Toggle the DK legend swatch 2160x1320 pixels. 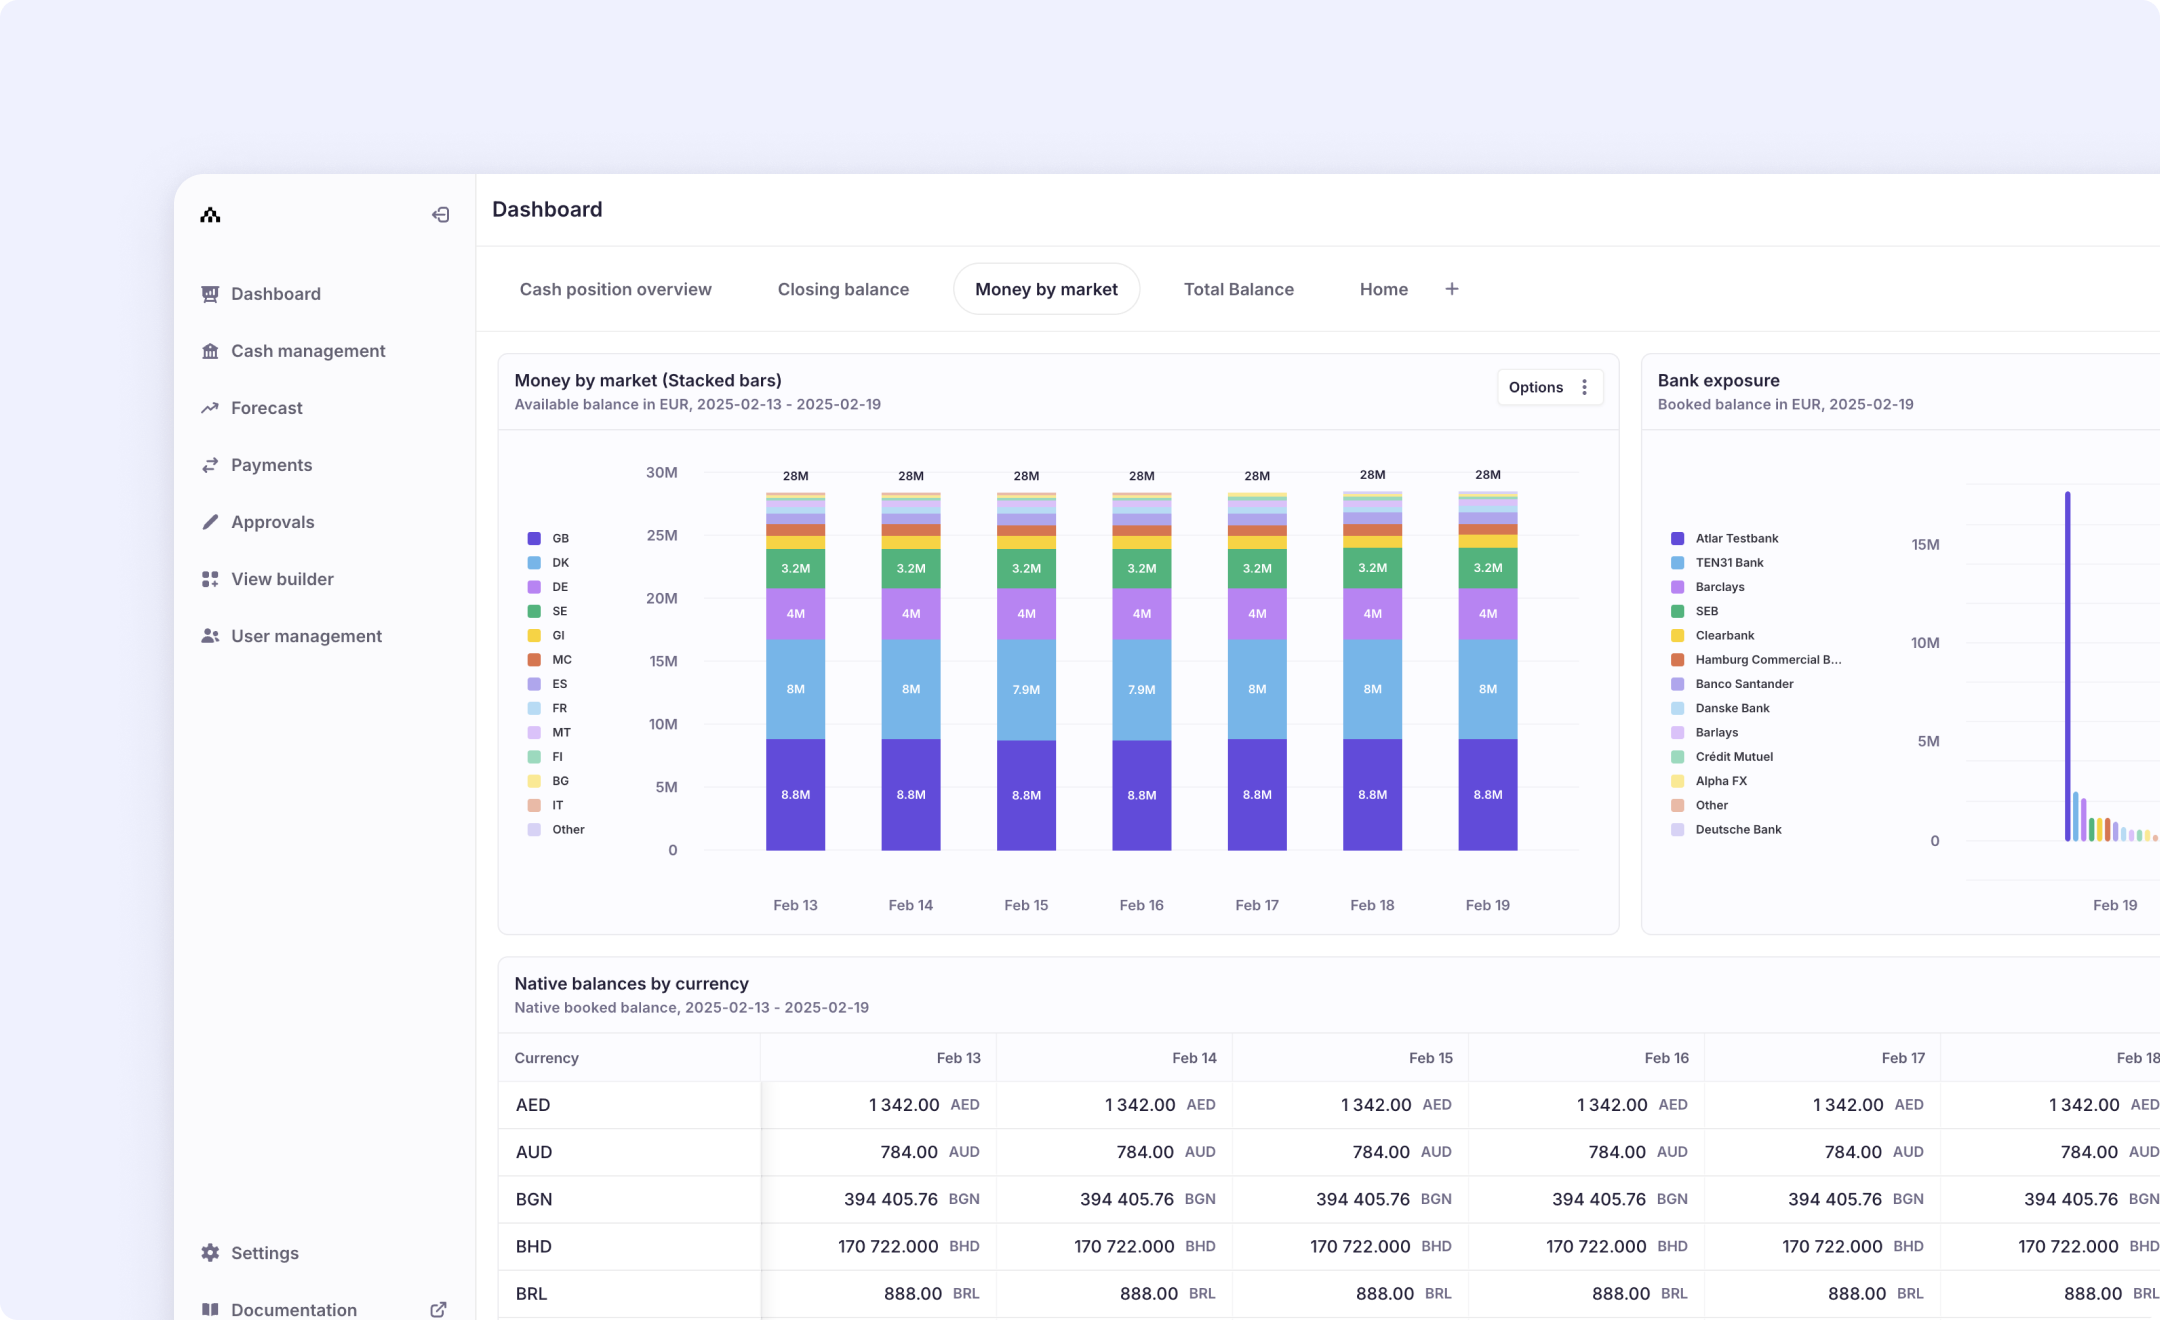(534, 563)
